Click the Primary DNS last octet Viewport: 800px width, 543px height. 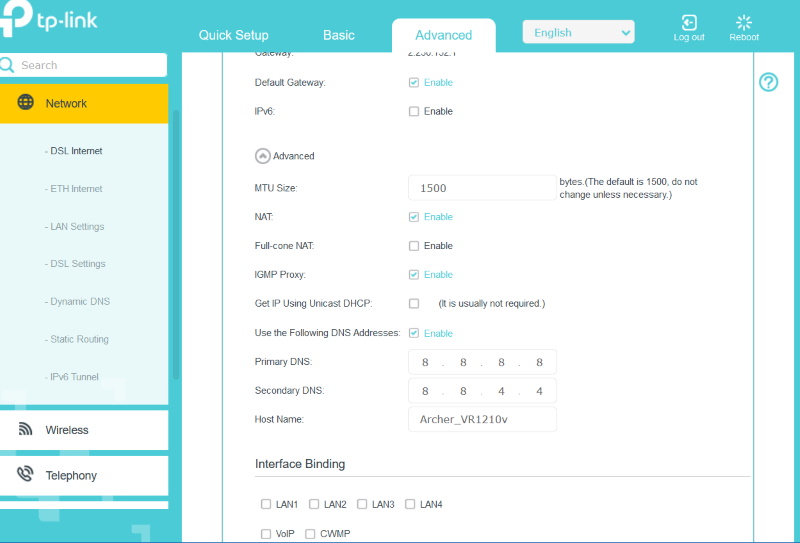coord(539,362)
